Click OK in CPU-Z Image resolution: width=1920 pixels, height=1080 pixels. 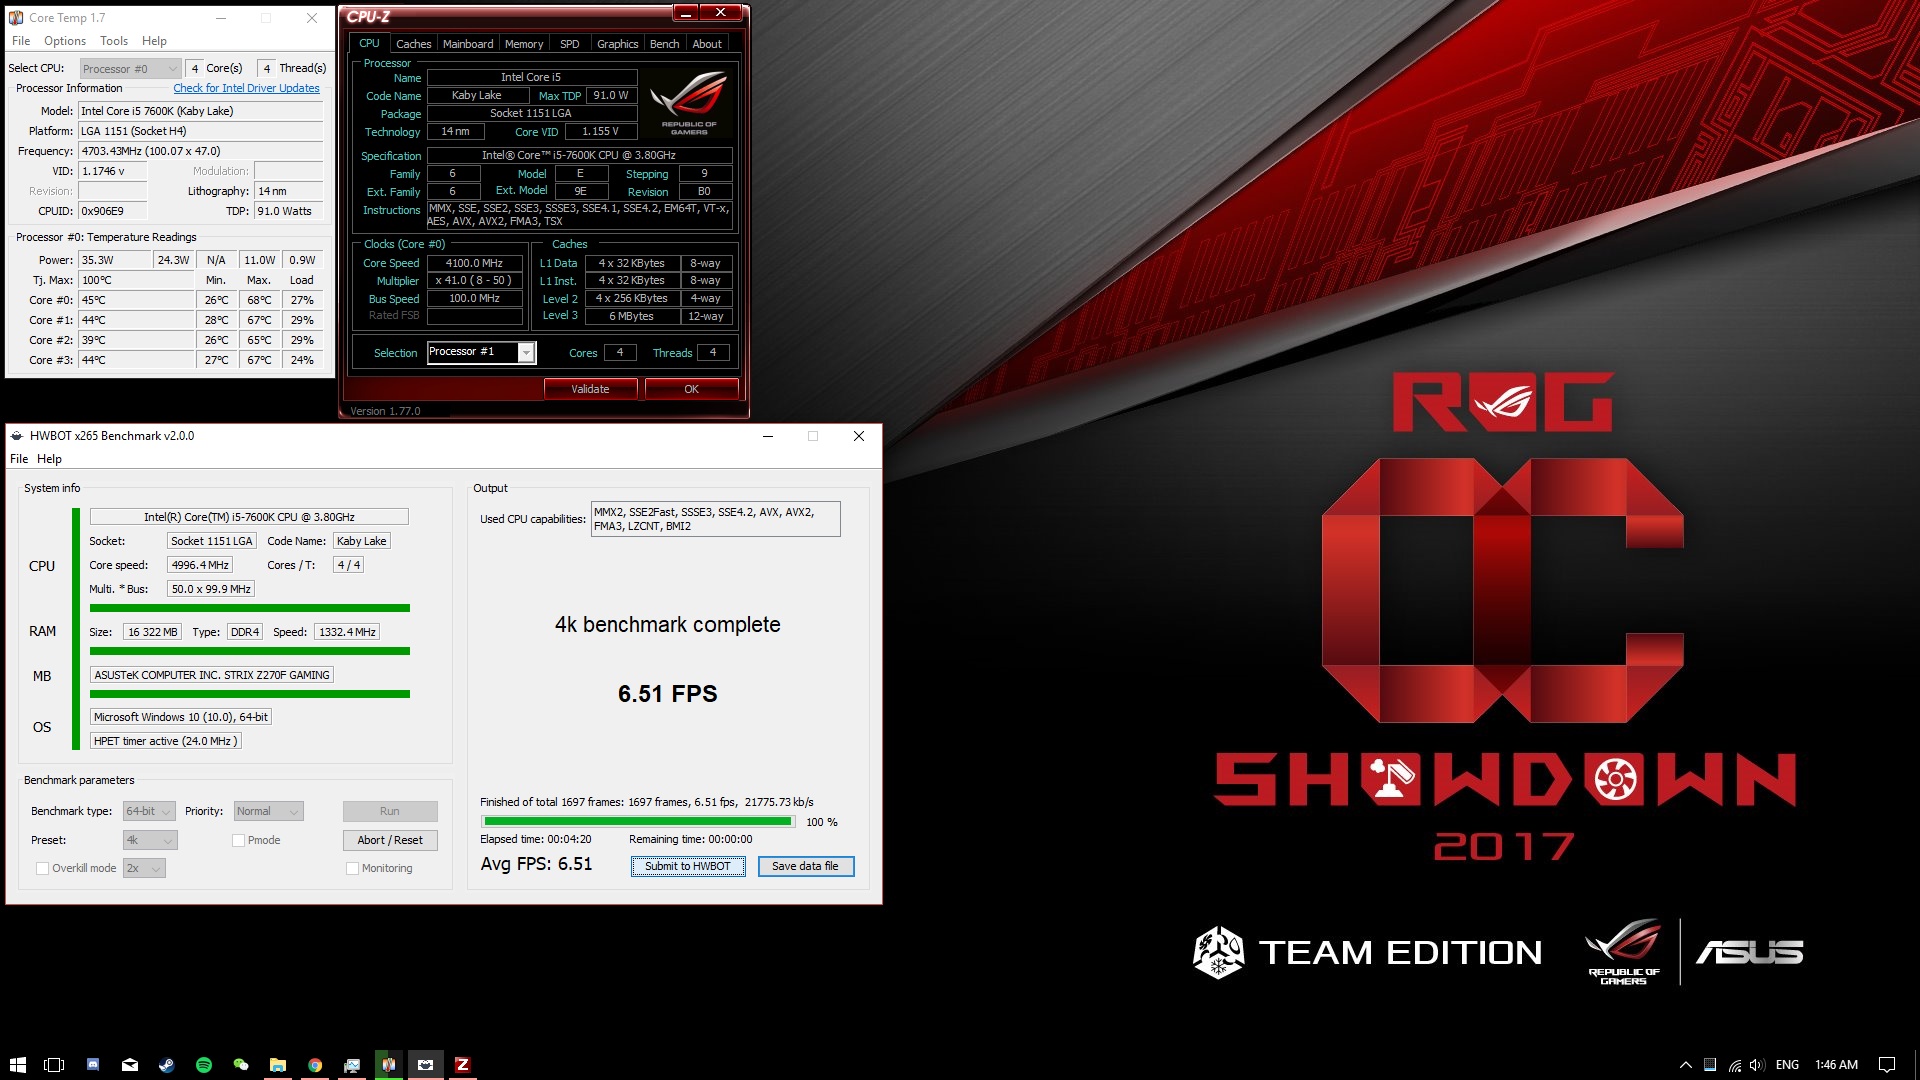(x=691, y=389)
